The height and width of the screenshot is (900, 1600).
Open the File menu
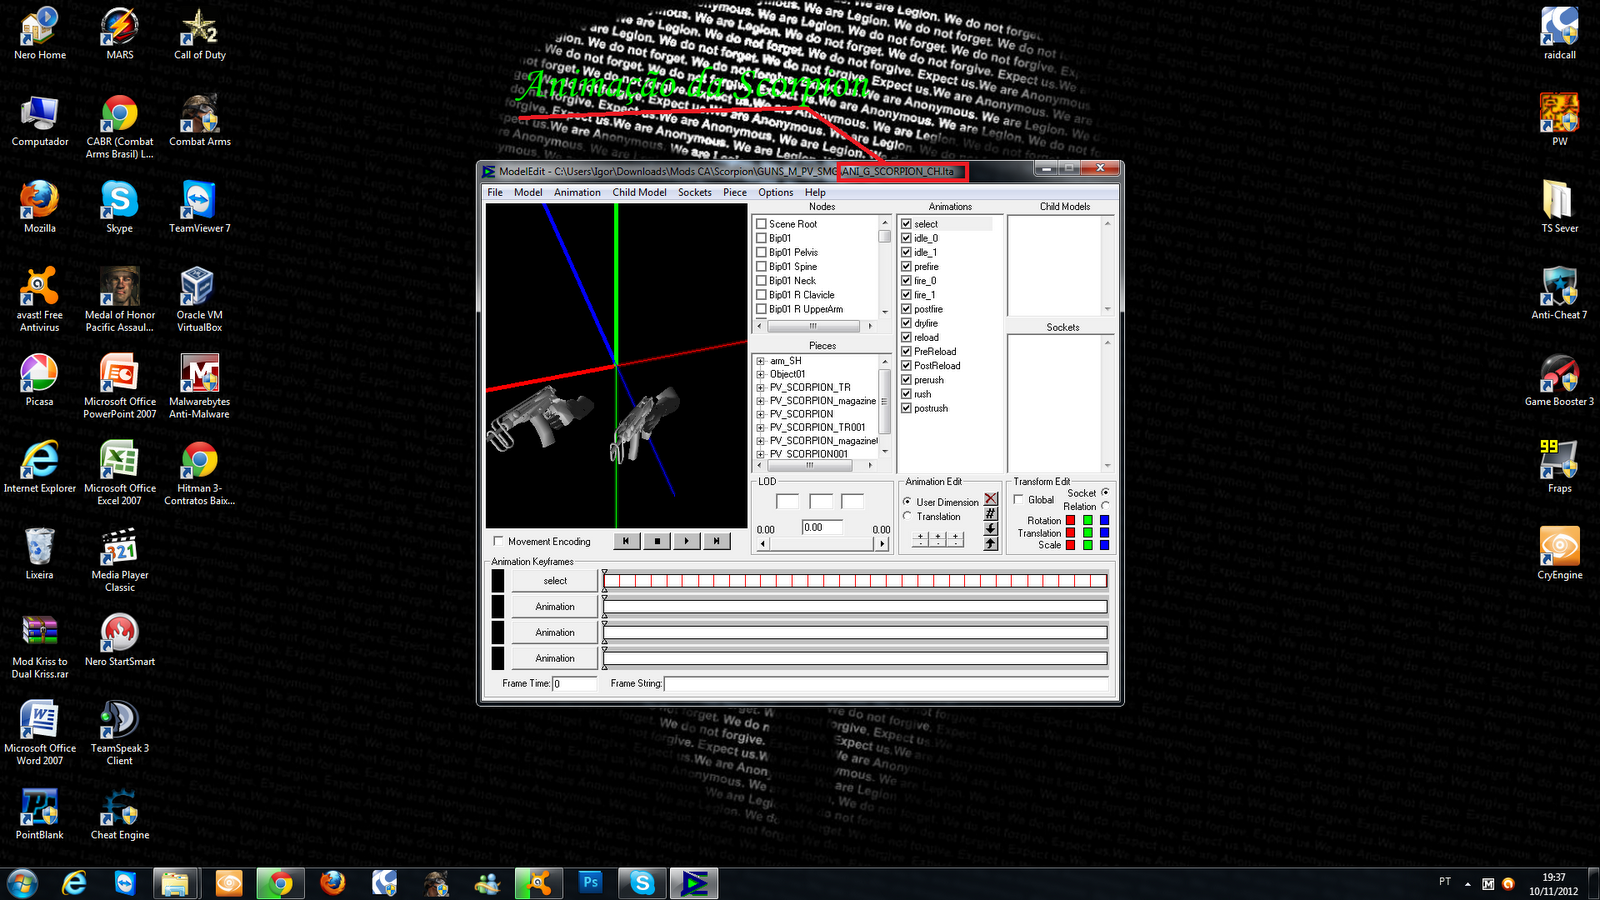point(495,192)
